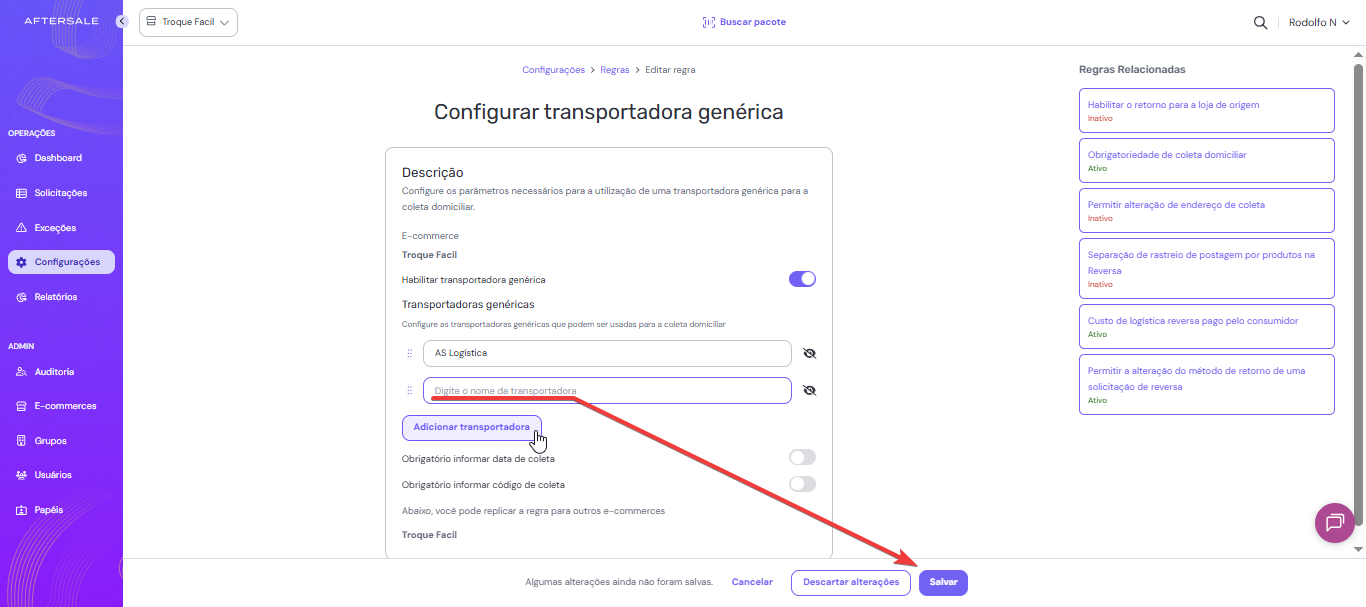Click the Relatórios sidebar icon
Viewport: 1366px width, 607px height.
pos(22,297)
